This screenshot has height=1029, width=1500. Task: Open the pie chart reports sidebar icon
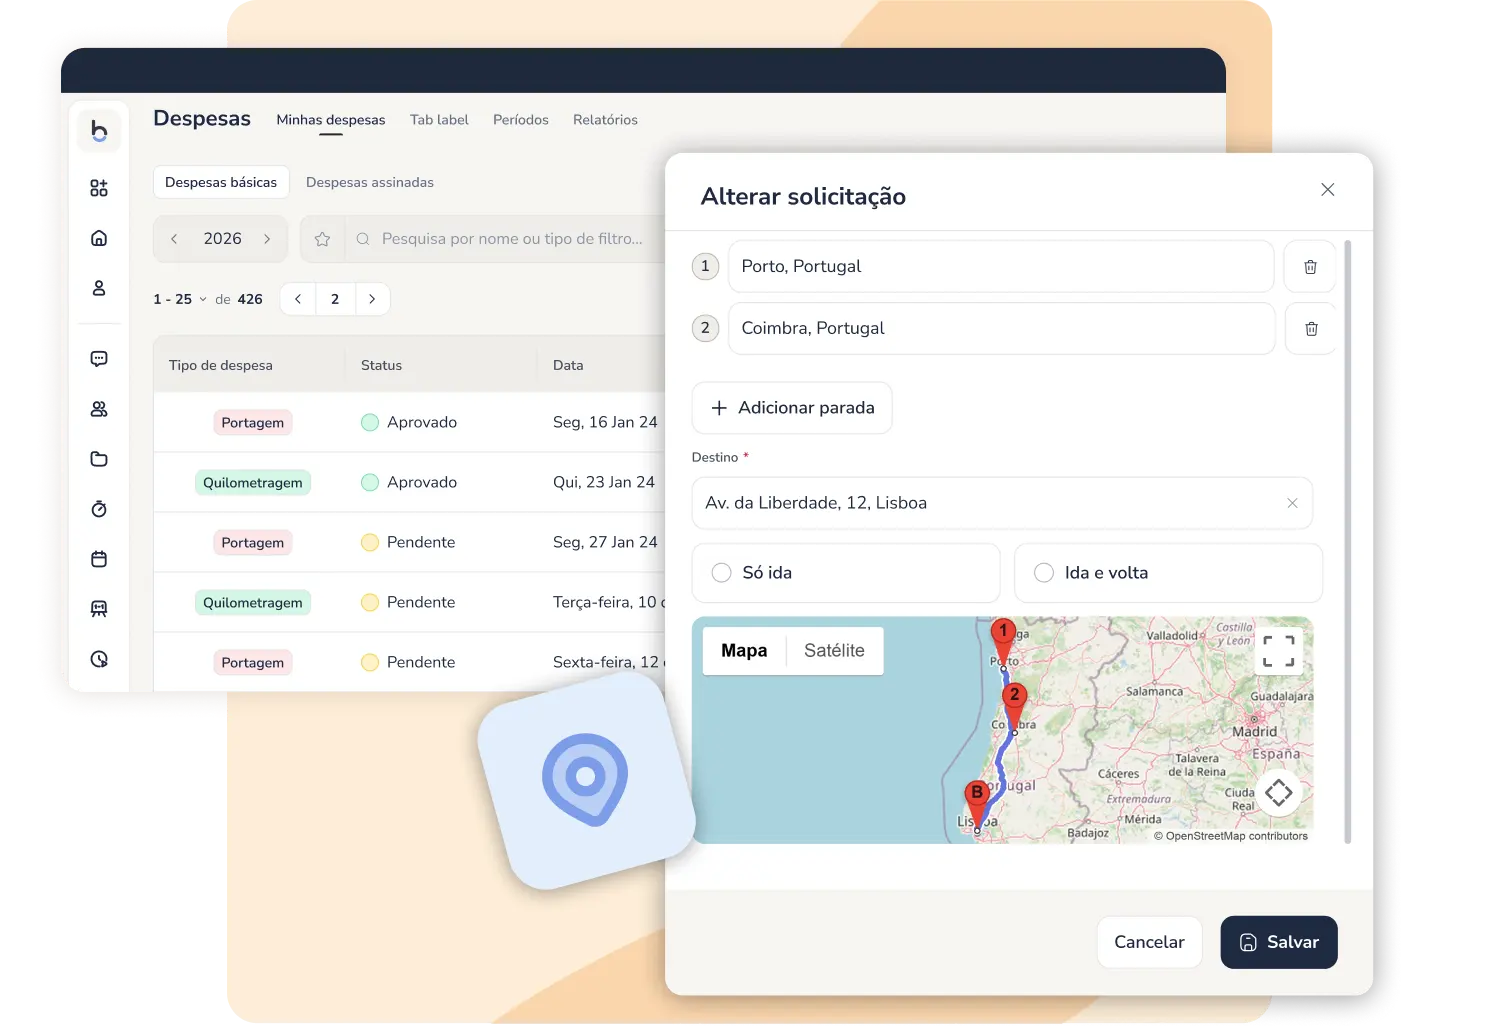pyautogui.click(x=99, y=659)
